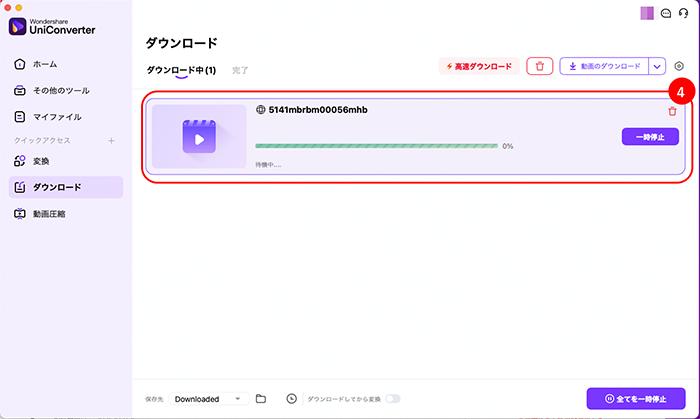Open ホーム in the sidebar
Screen dimensions: 700x419
tap(45, 64)
